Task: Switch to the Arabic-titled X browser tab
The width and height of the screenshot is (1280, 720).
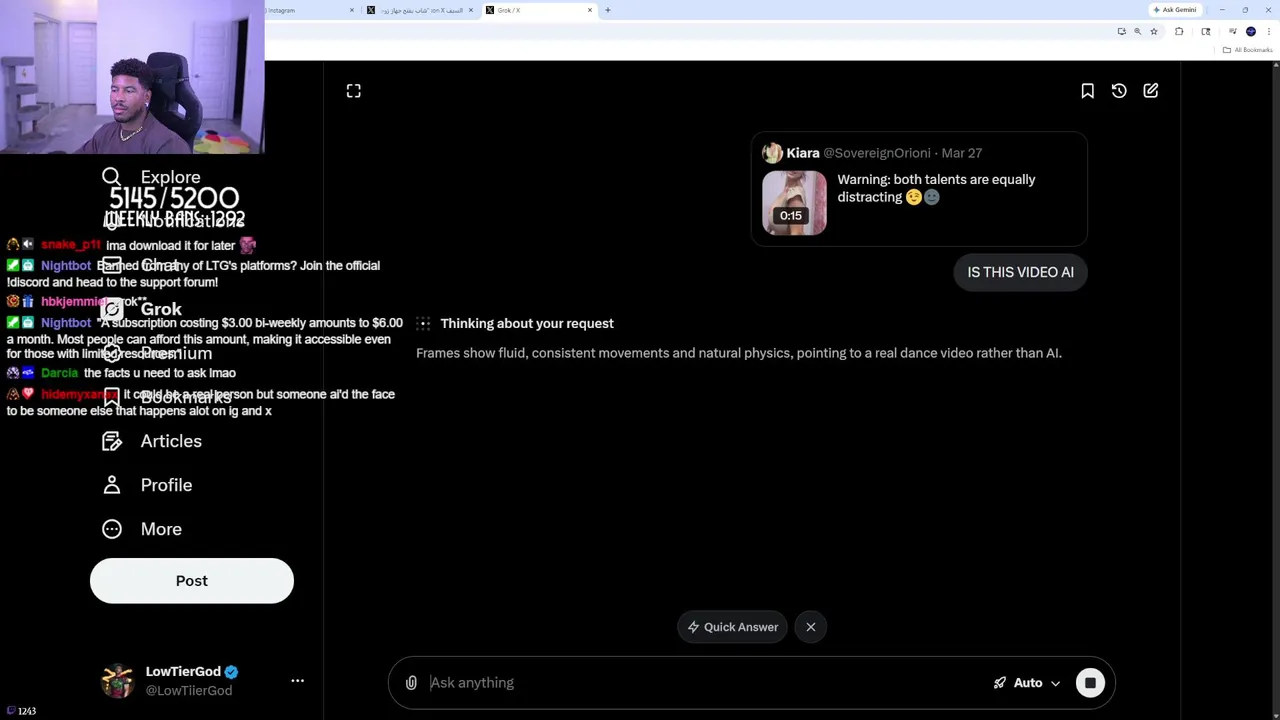Action: (420, 10)
